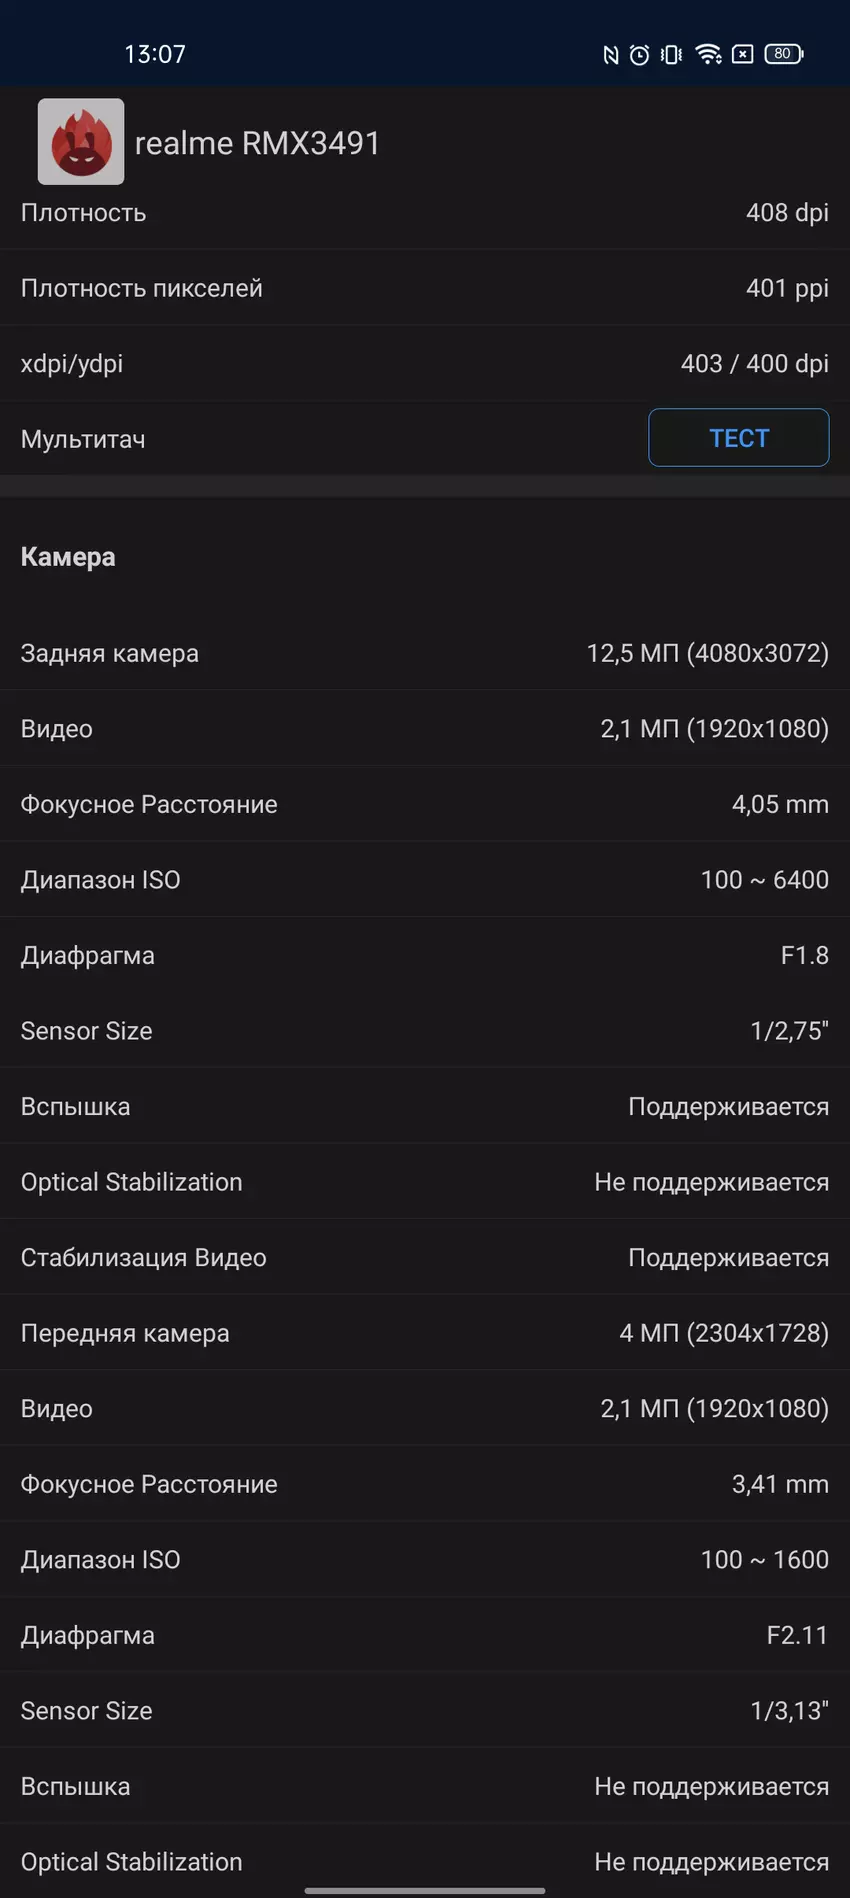
Task: Tap the xdpi/ydpi row
Action: [x=424, y=364]
